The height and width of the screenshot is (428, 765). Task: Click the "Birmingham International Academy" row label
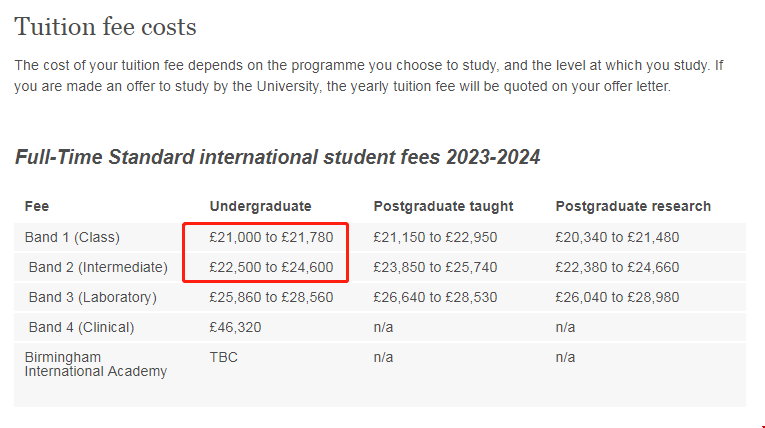pyautogui.click(x=95, y=364)
